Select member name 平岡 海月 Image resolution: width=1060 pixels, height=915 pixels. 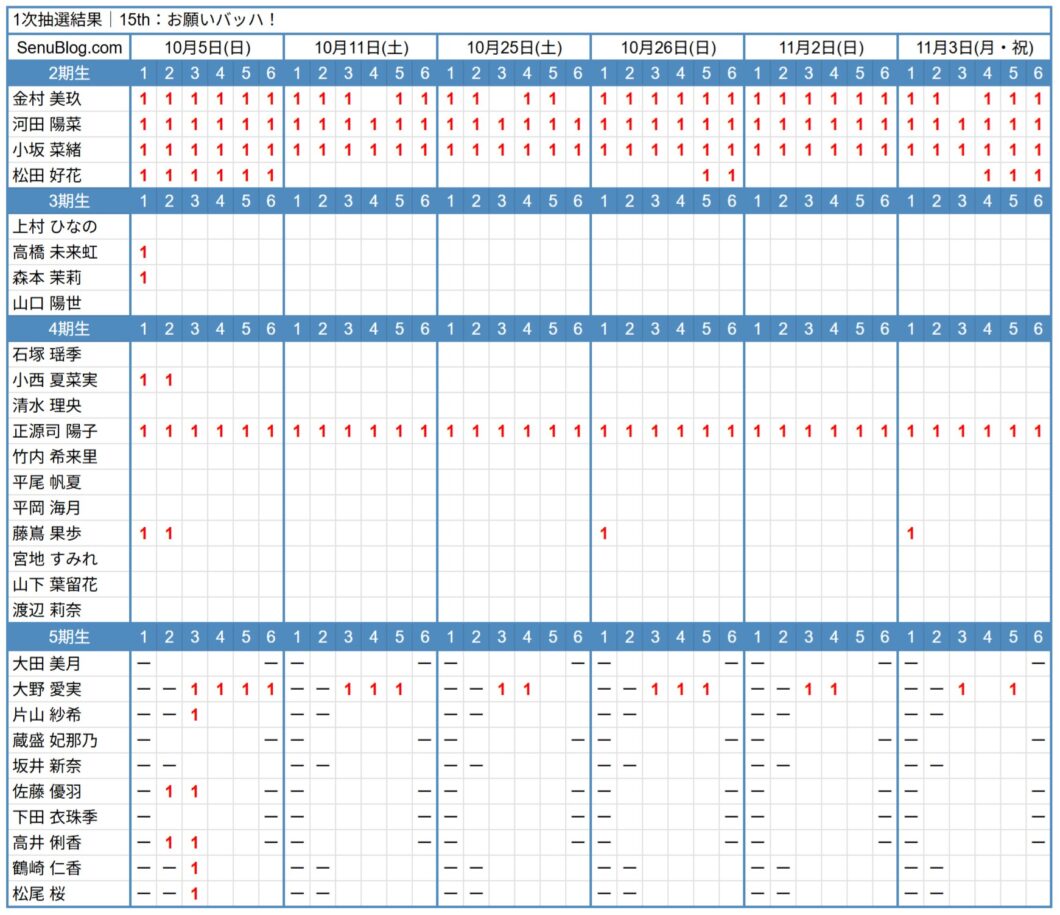pyautogui.click(x=47, y=508)
